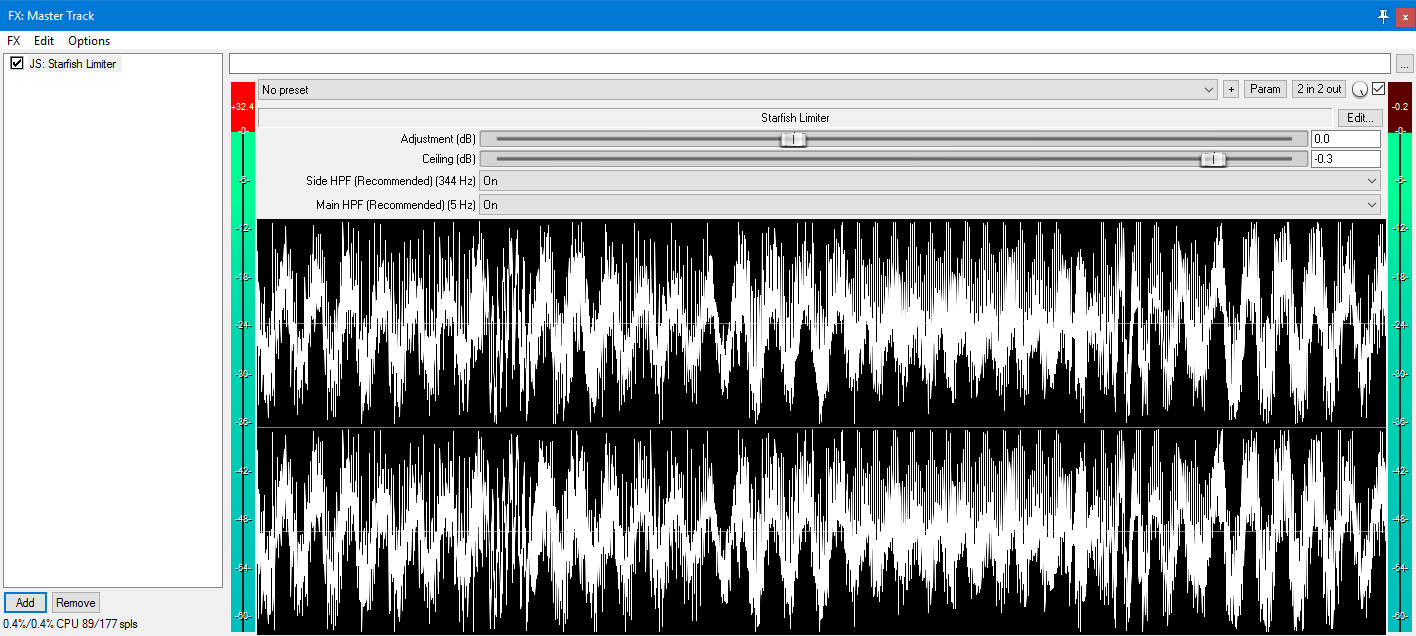Image resolution: width=1416 pixels, height=636 pixels.
Task: Click the FX comment text field
Action: coord(809,63)
